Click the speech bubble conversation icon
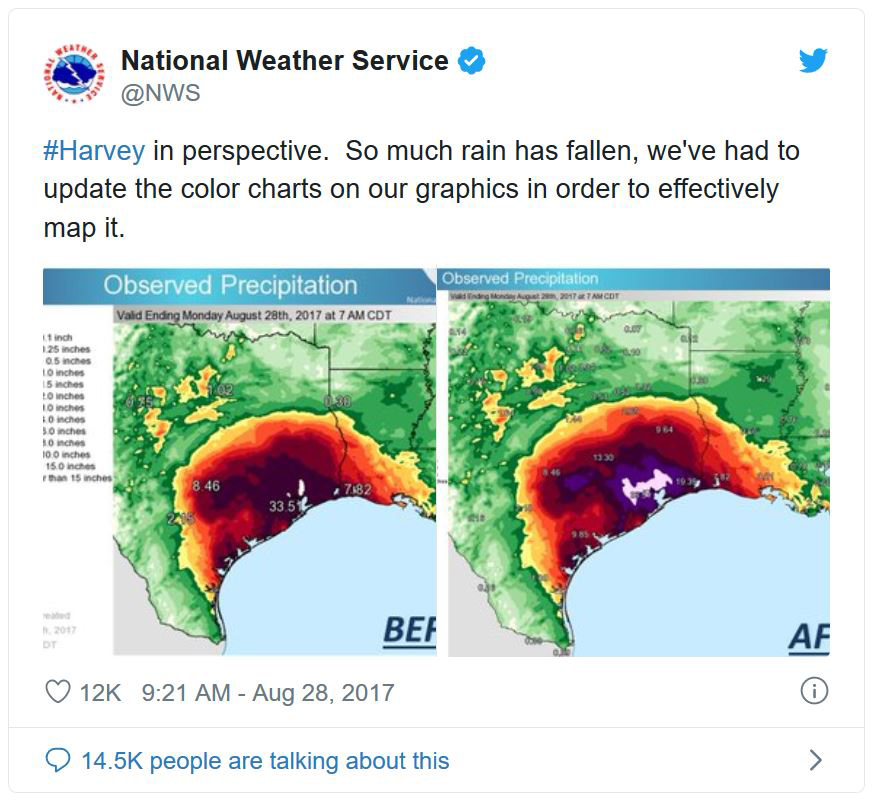872x801 pixels. [59, 761]
